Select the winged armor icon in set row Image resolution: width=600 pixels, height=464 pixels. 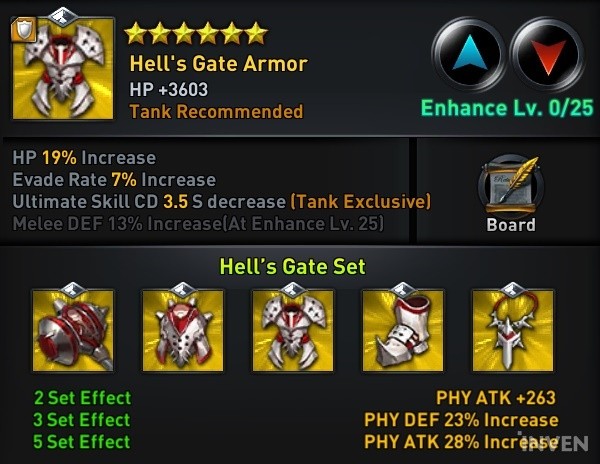click(293, 330)
